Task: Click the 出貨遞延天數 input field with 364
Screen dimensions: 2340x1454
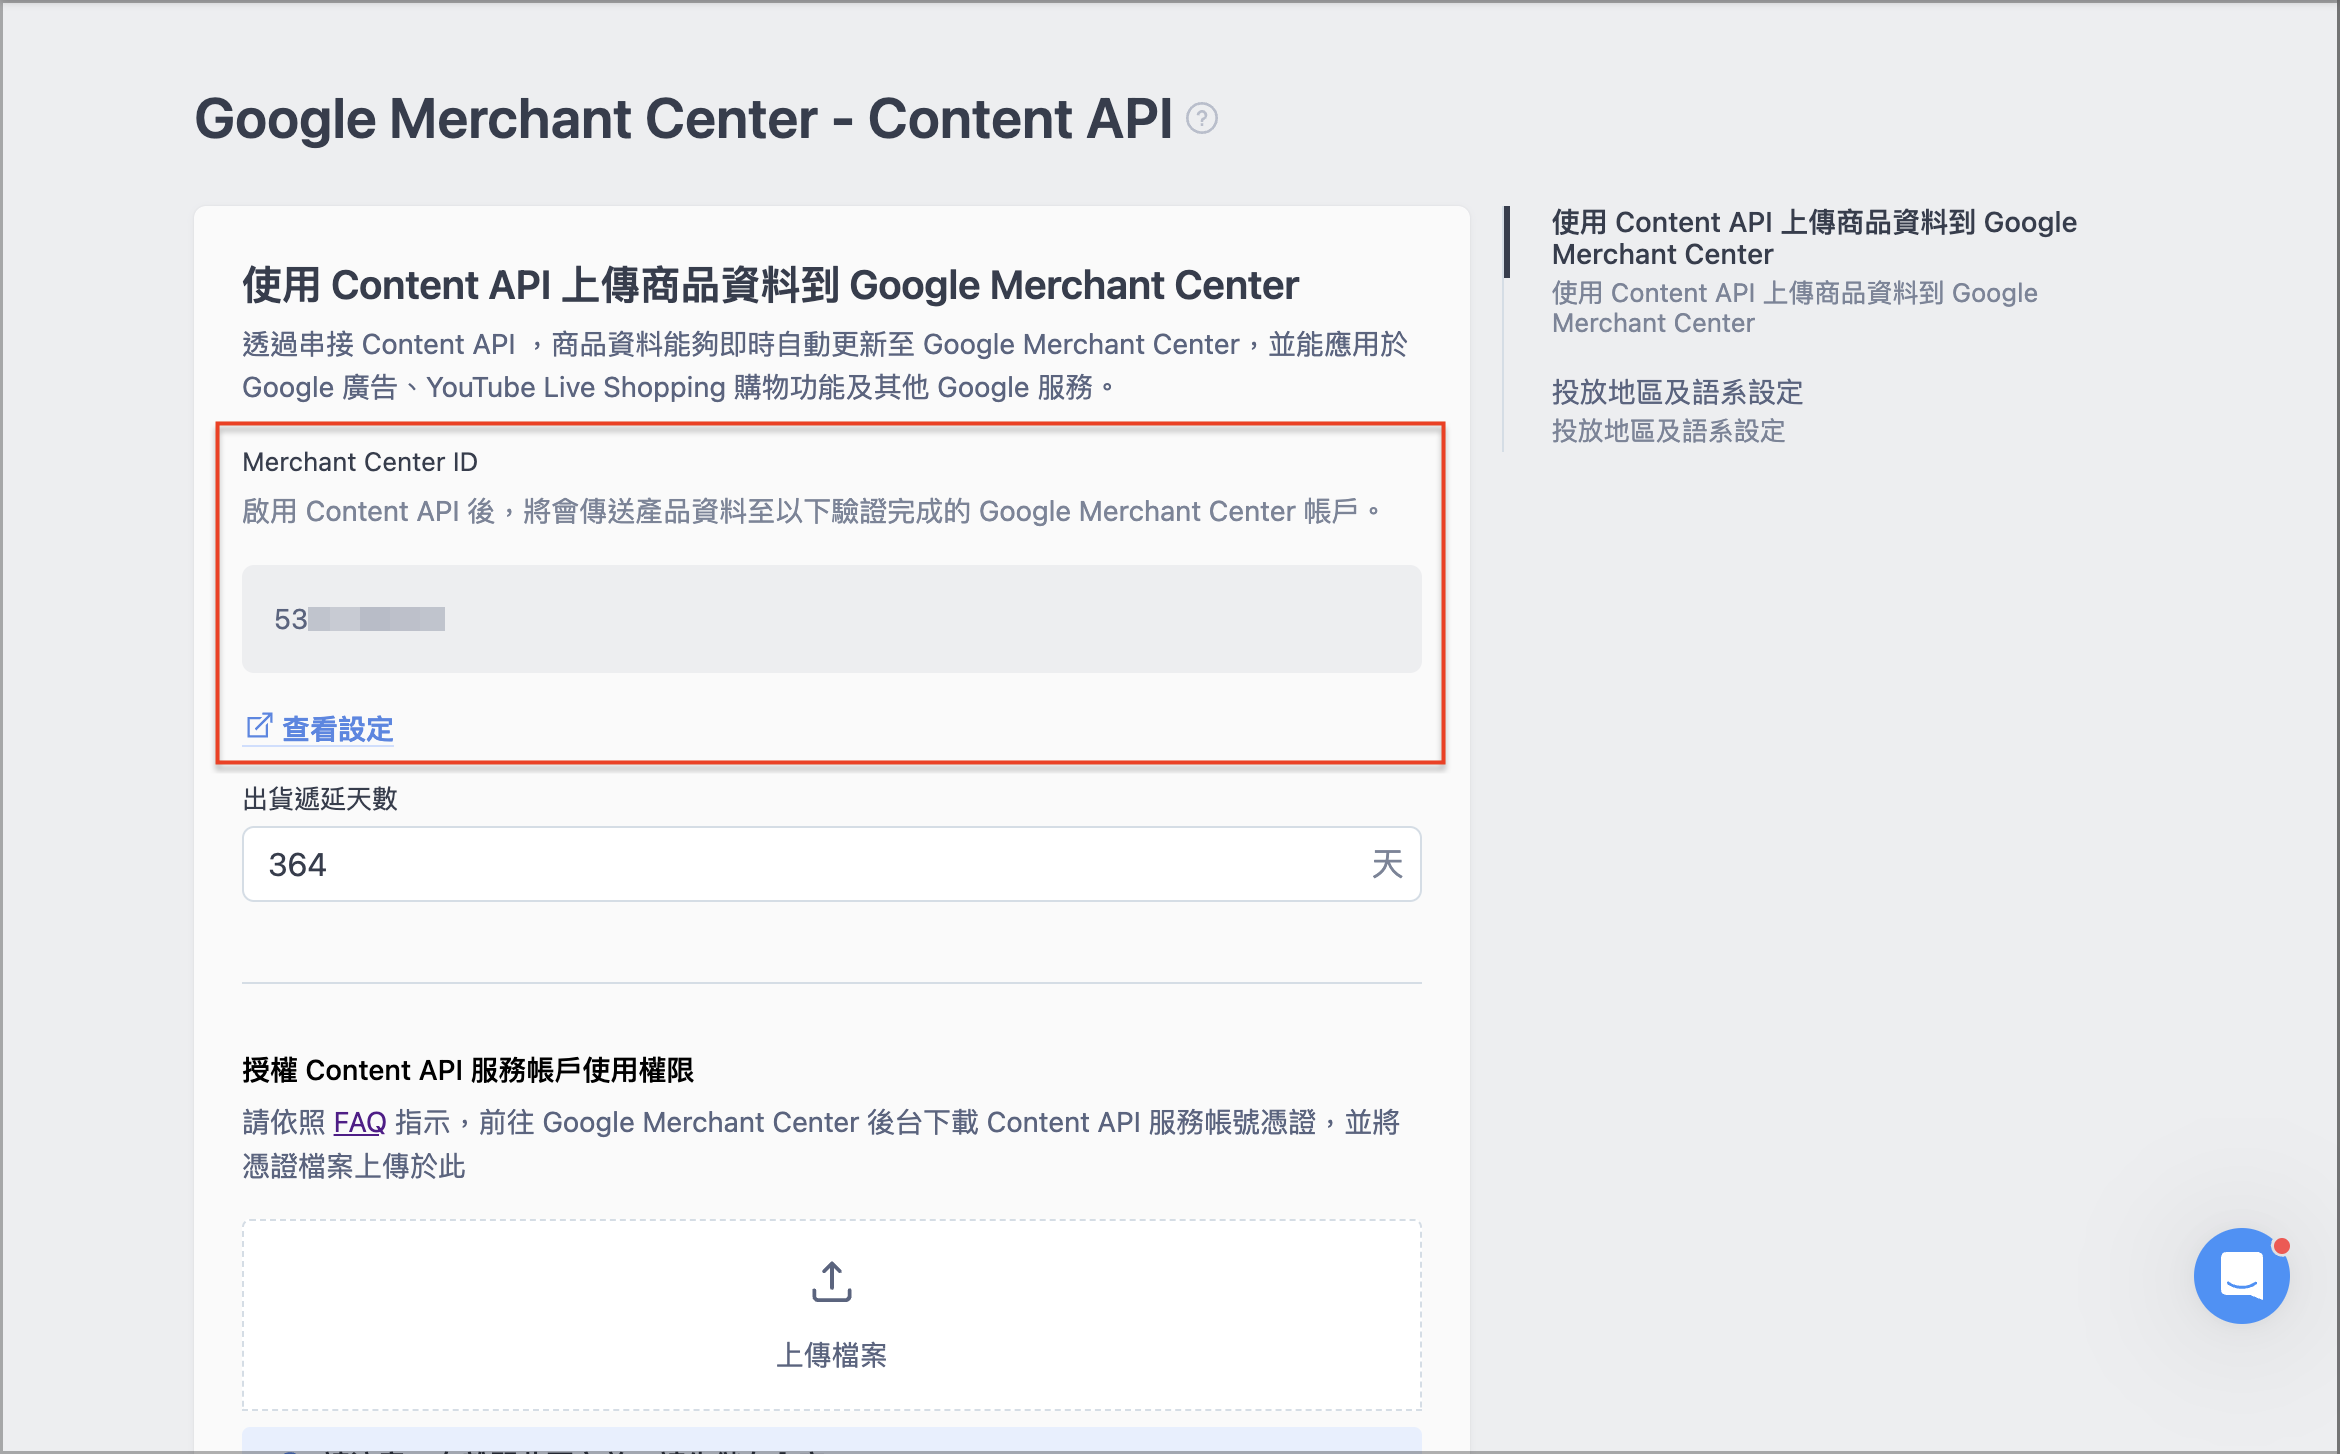Action: click(x=831, y=864)
